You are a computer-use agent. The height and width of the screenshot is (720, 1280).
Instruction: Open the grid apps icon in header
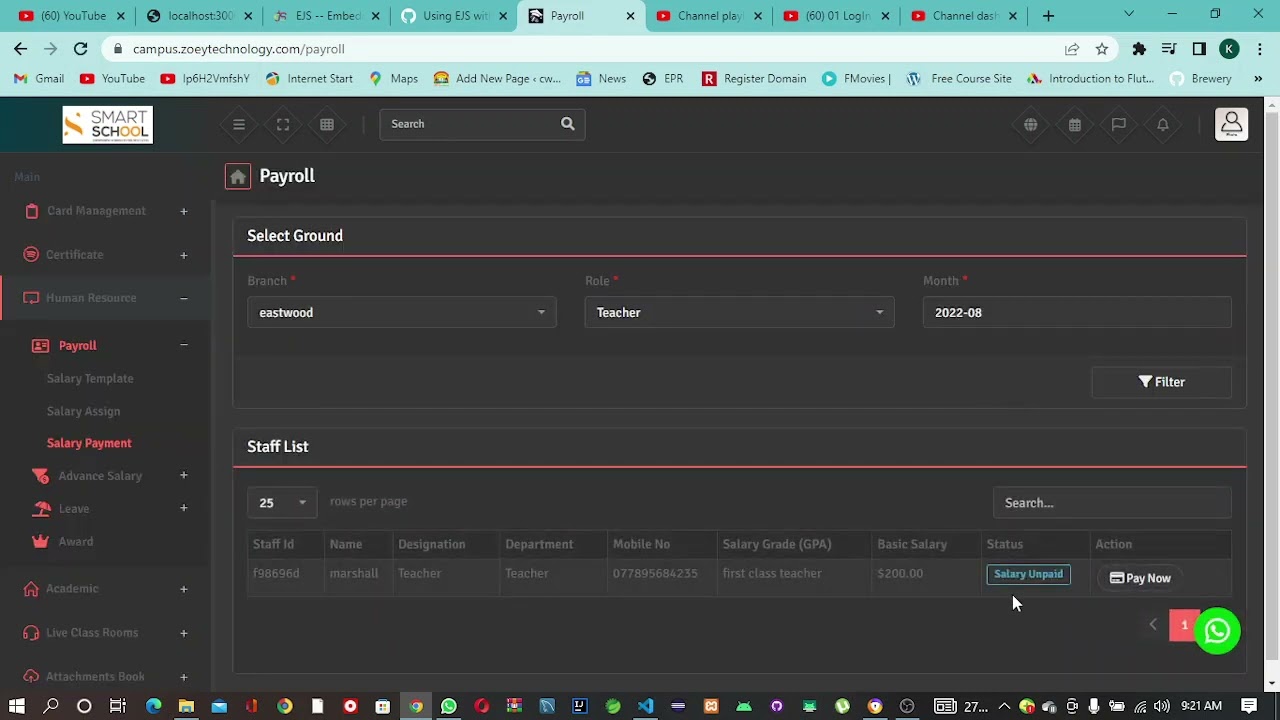click(327, 124)
